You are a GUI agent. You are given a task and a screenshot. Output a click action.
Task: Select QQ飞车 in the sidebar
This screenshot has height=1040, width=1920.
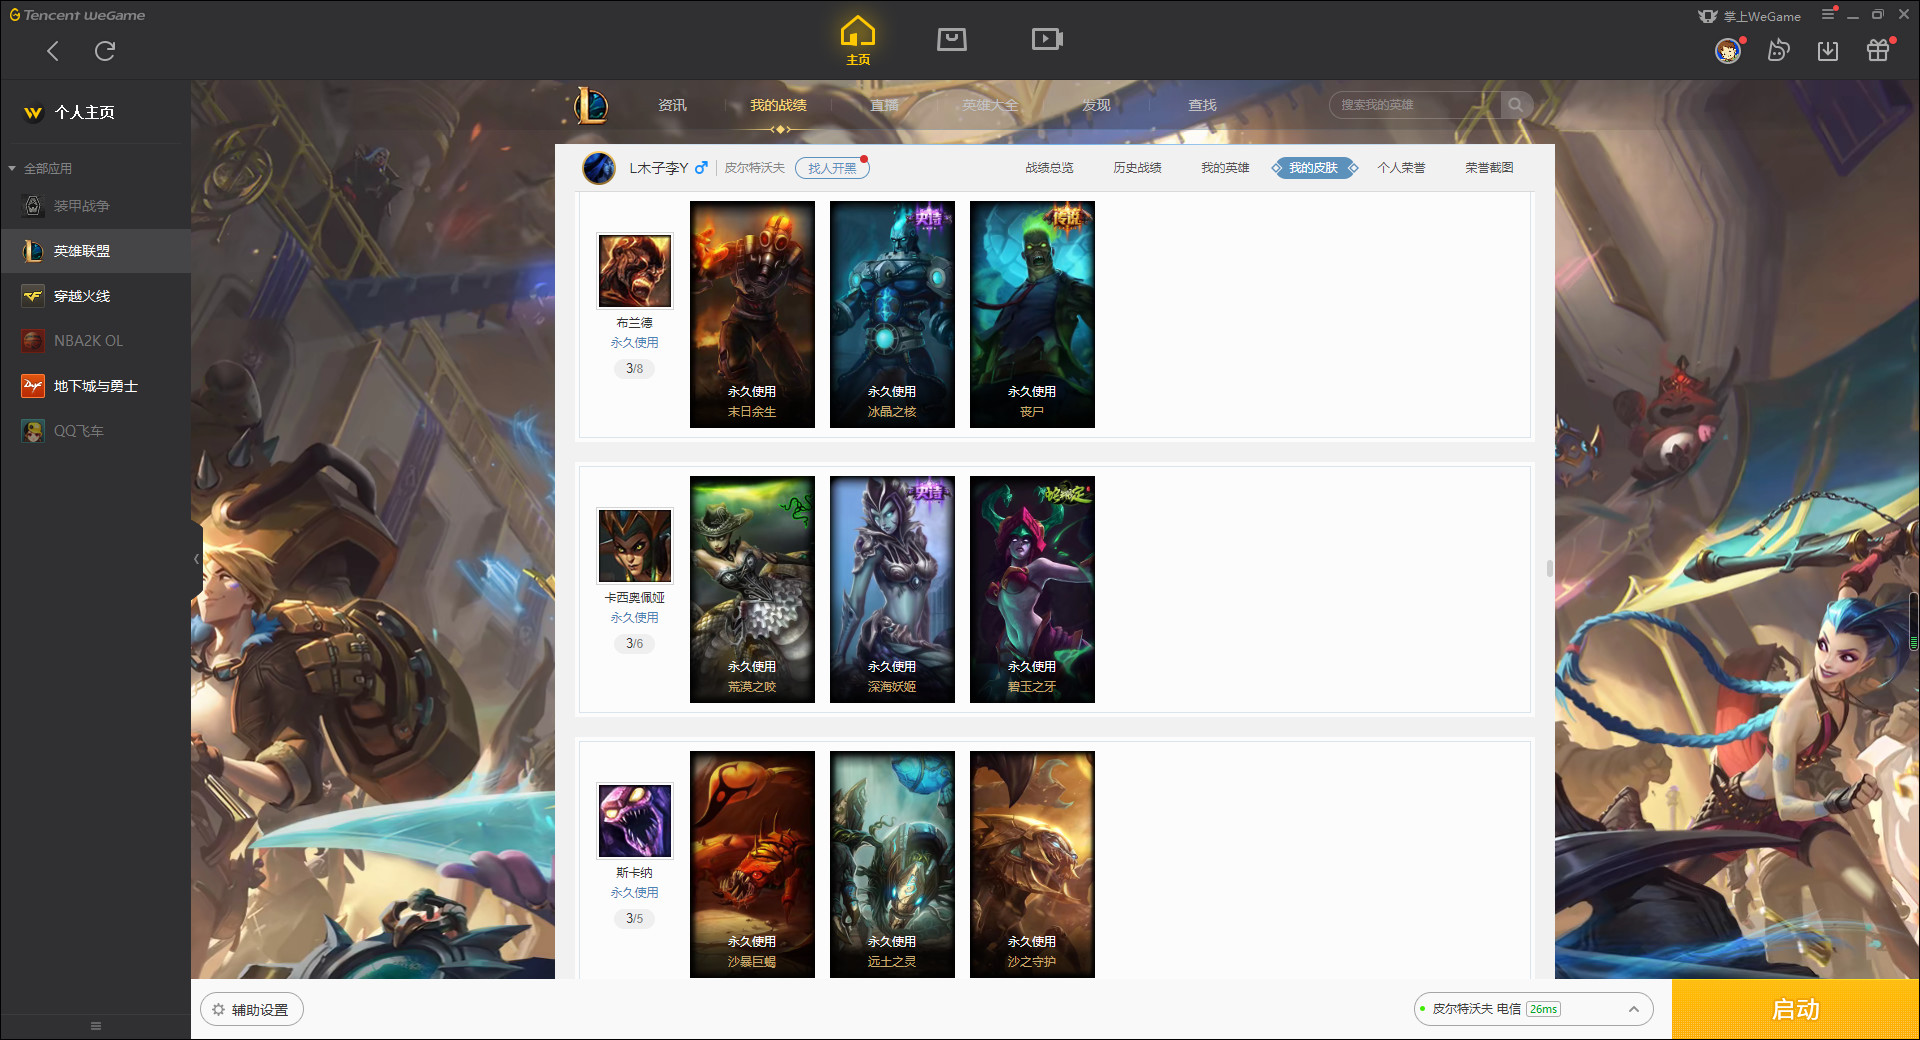pyautogui.click(x=95, y=431)
